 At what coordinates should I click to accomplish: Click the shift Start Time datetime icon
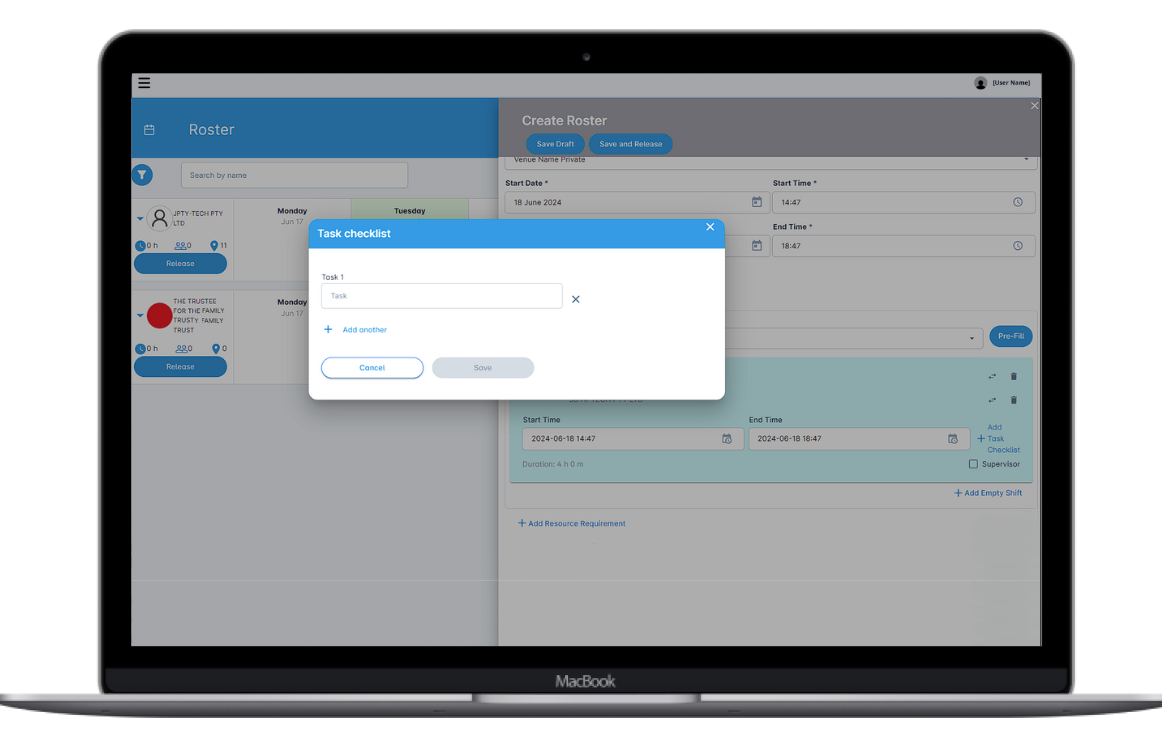pos(727,439)
